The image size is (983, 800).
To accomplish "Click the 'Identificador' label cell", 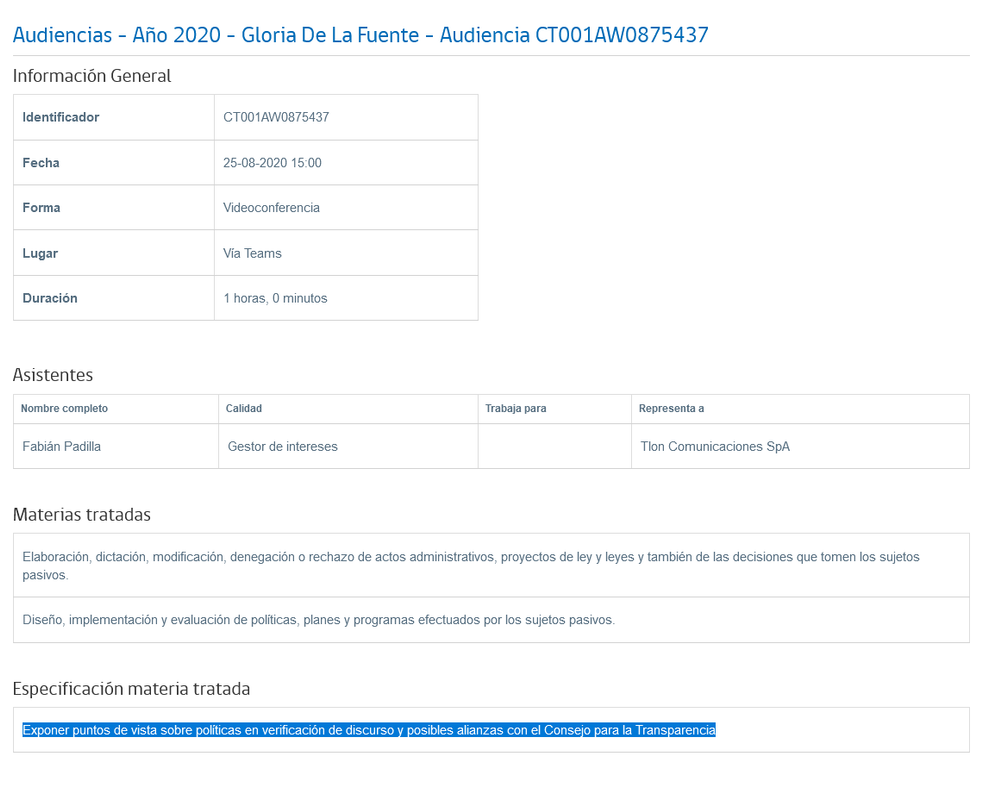I will [114, 117].
